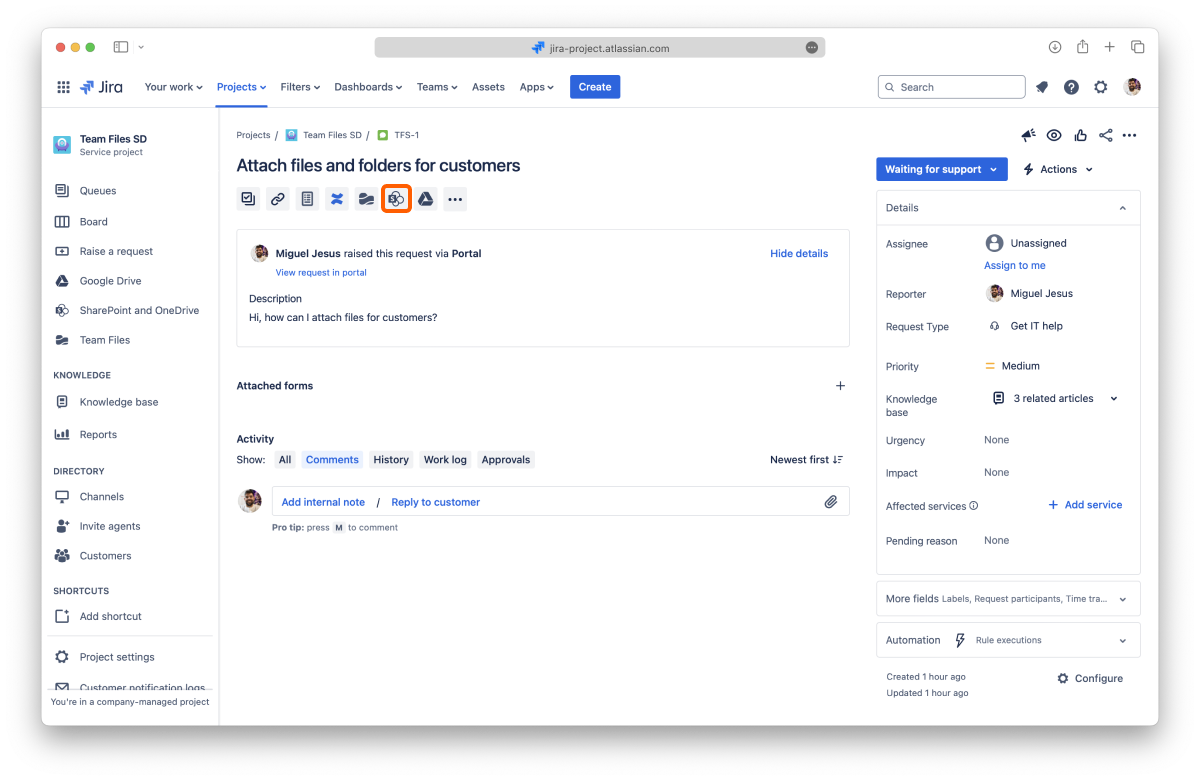
Task: Toggle the watch eye icon
Action: (1054, 136)
